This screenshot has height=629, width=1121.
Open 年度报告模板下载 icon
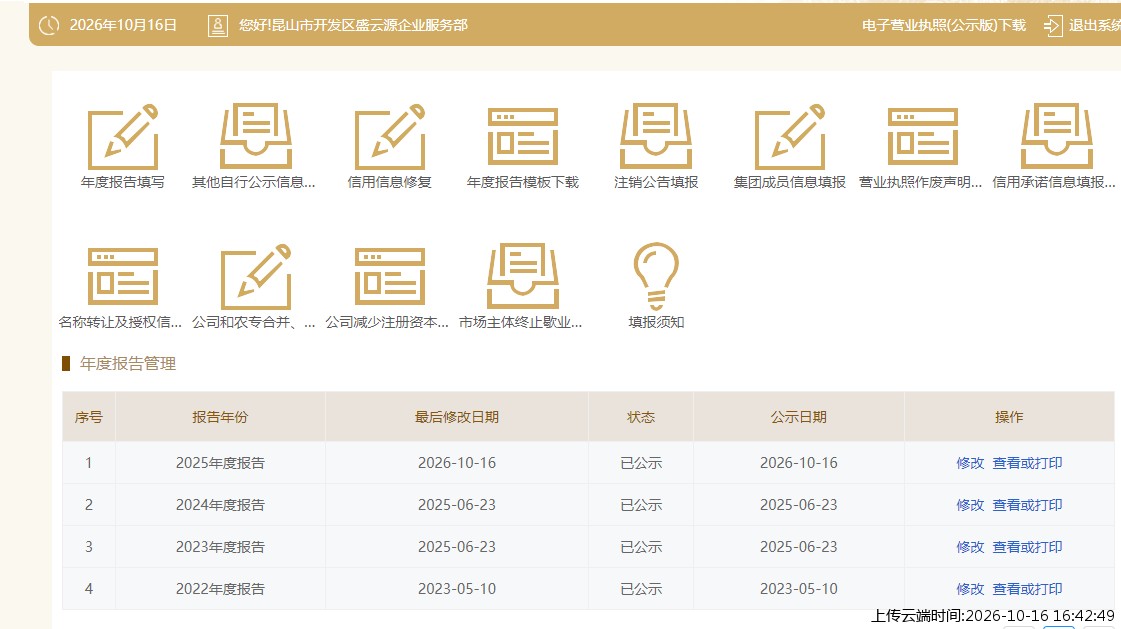pos(523,137)
